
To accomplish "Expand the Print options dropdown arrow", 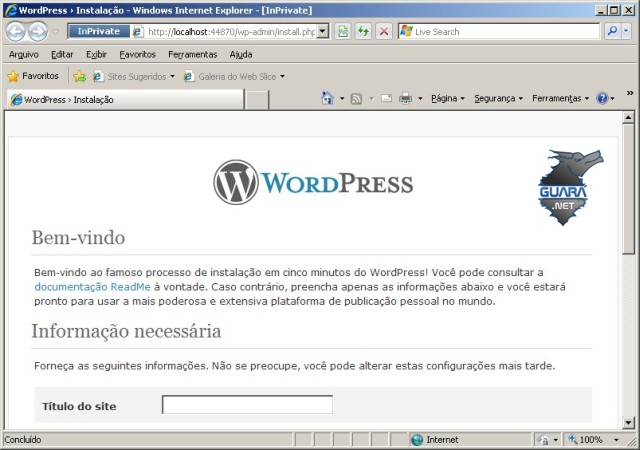I will (420, 98).
